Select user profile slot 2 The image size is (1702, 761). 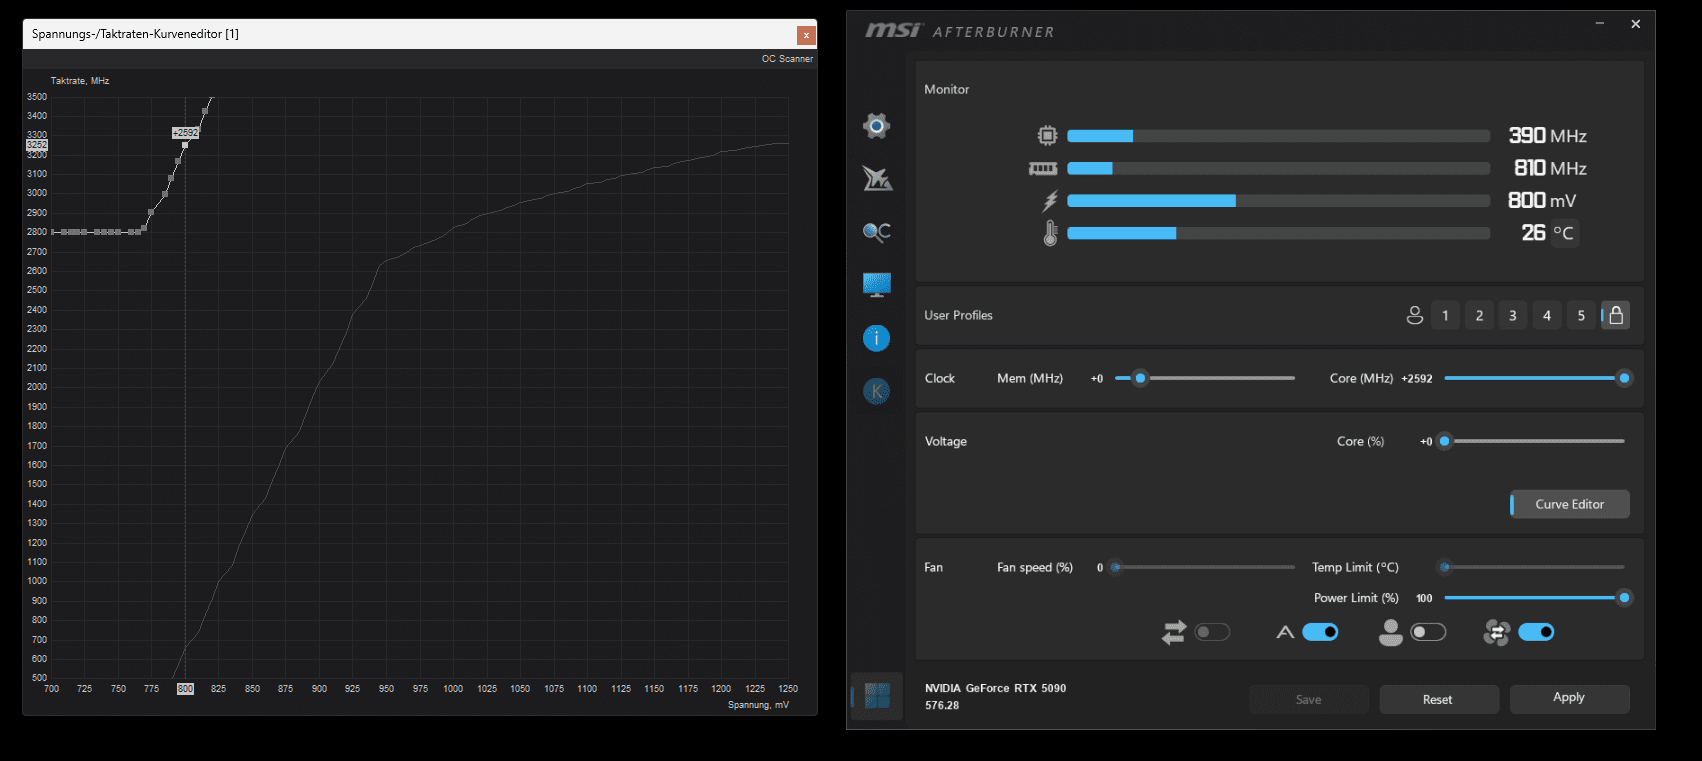(1479, 315)
